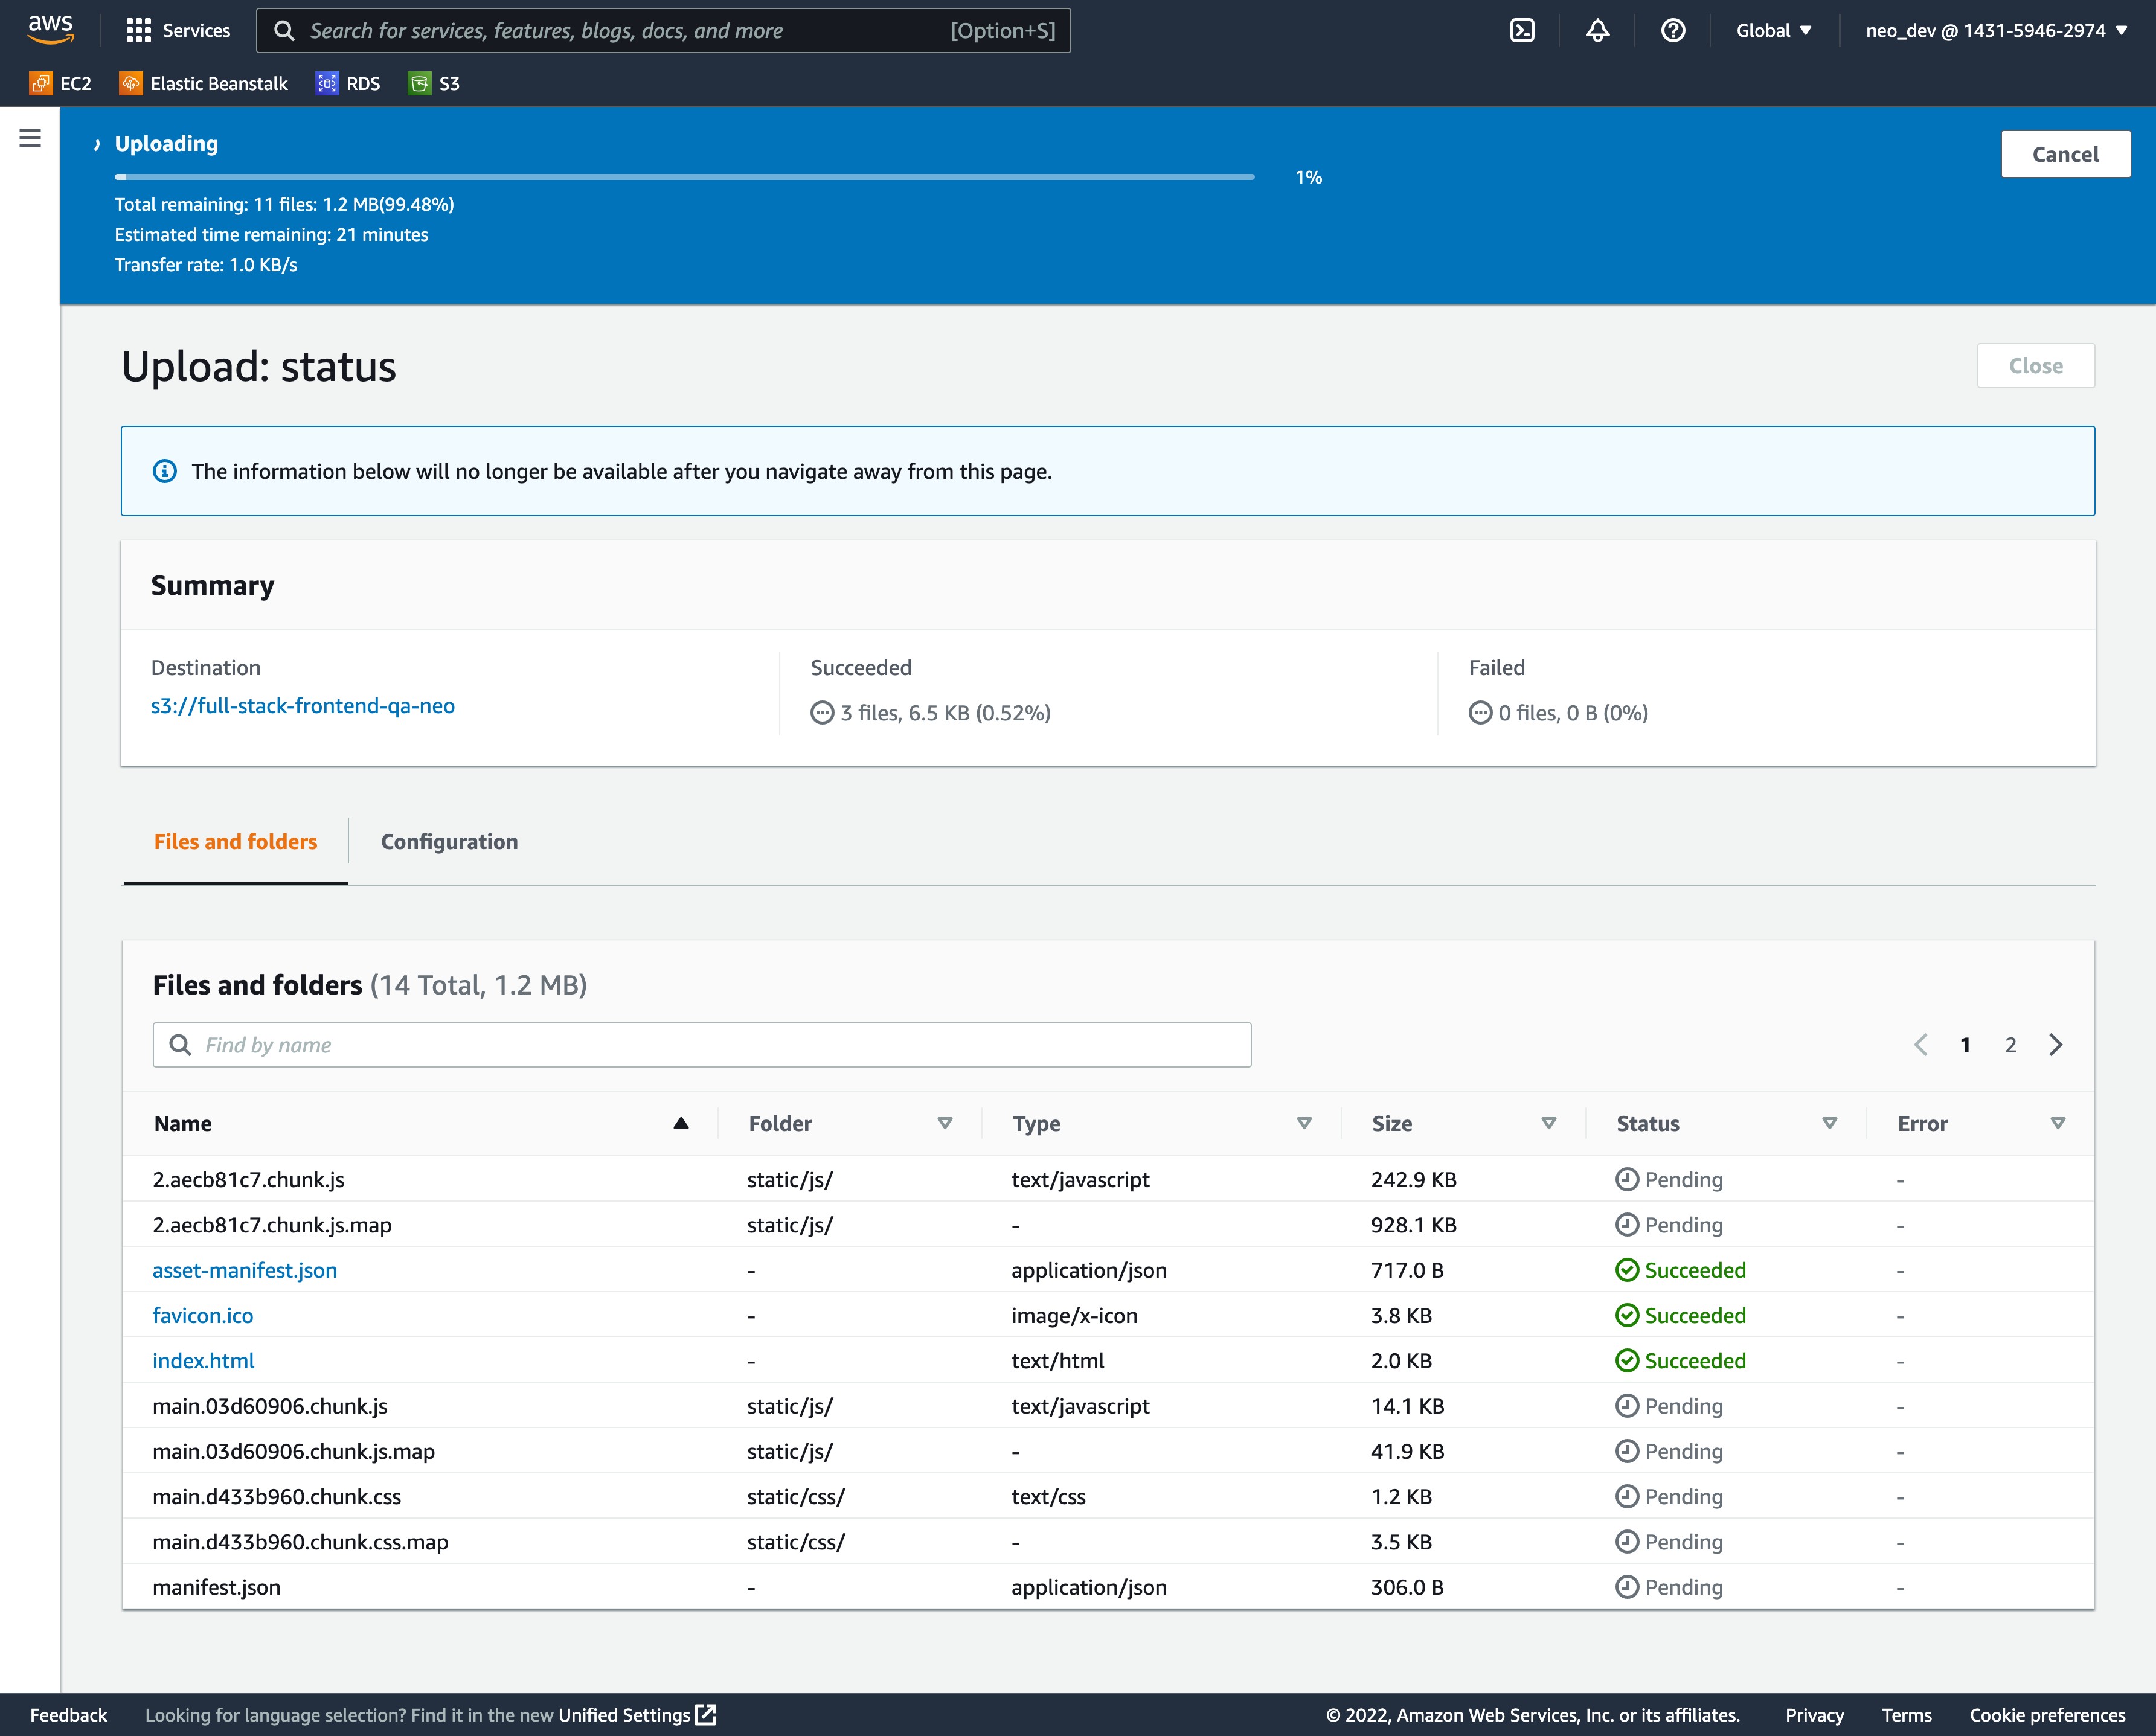The height and width of the screenshot is (1736, 2156).
Task: Click the image/x-icon type cell
Action: pyautogui.click(x=1075, y=1315)
